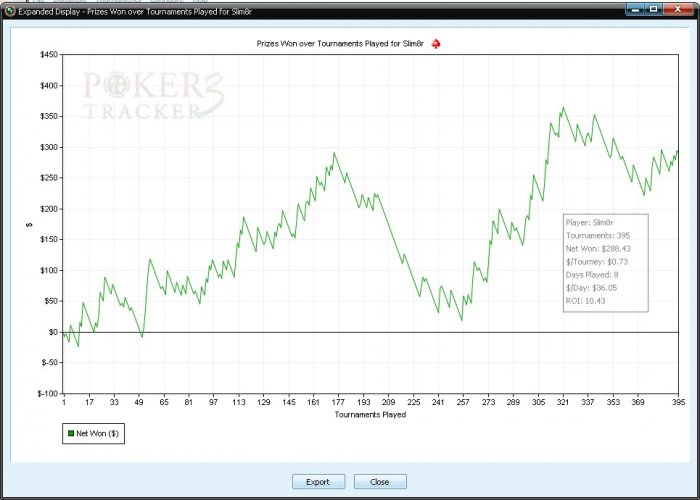Screen dimensions: 700x500
Task: Click the '$' y-axis title
Action: tap(30, 225)
